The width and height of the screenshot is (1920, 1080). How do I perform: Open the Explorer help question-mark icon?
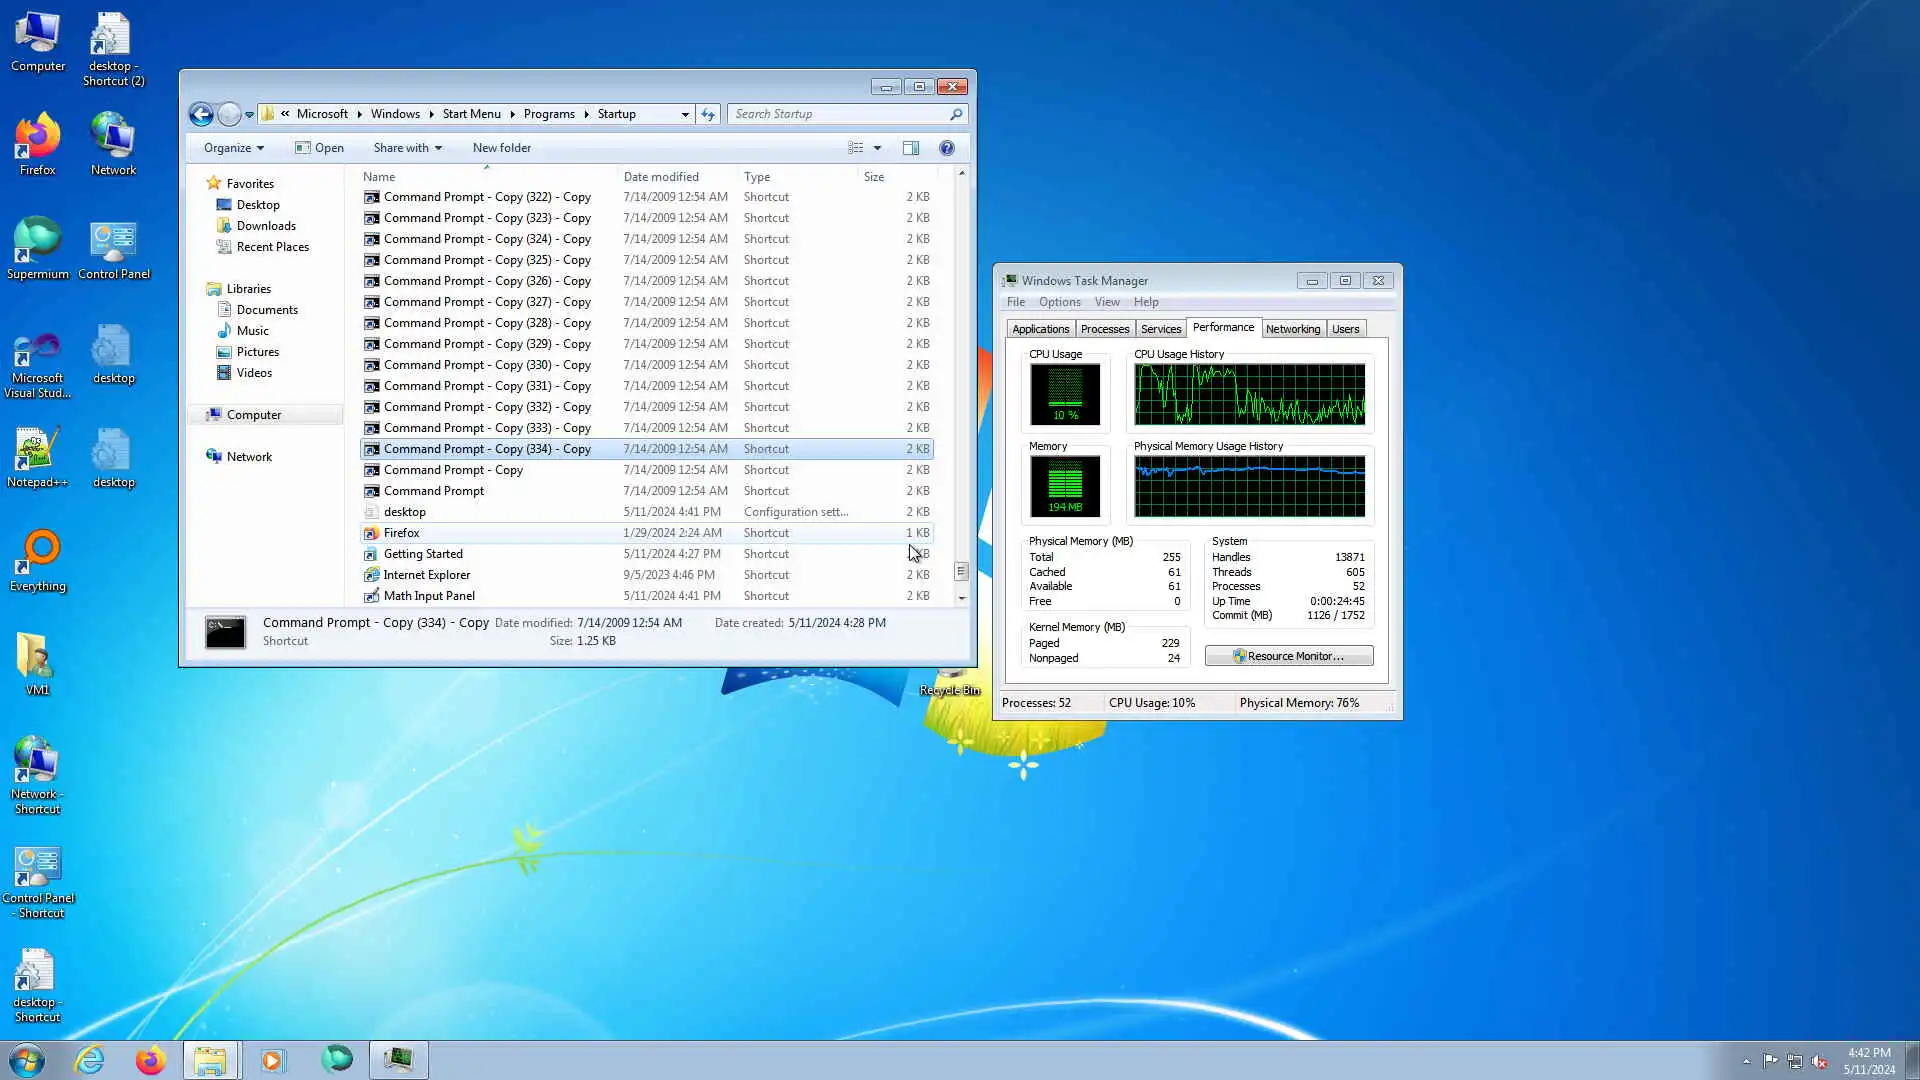tap(947, 148)
